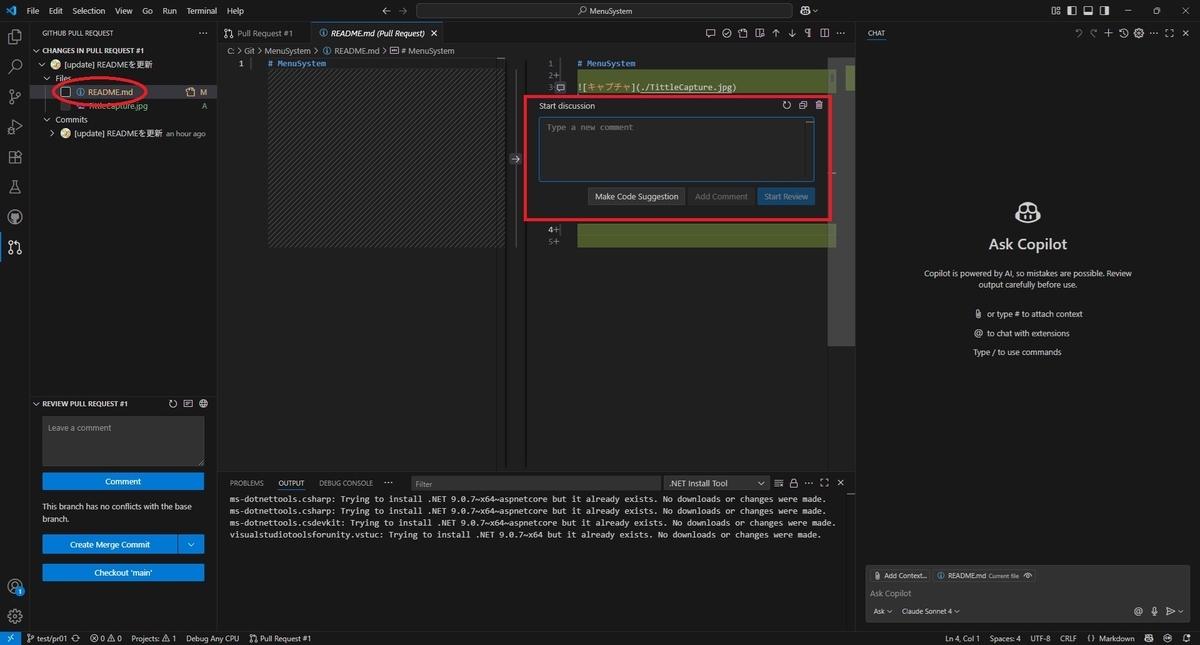This screenshot has height=645, width=1200.
Task: Toggle output panel scroll lock icon
Action: 793,483
